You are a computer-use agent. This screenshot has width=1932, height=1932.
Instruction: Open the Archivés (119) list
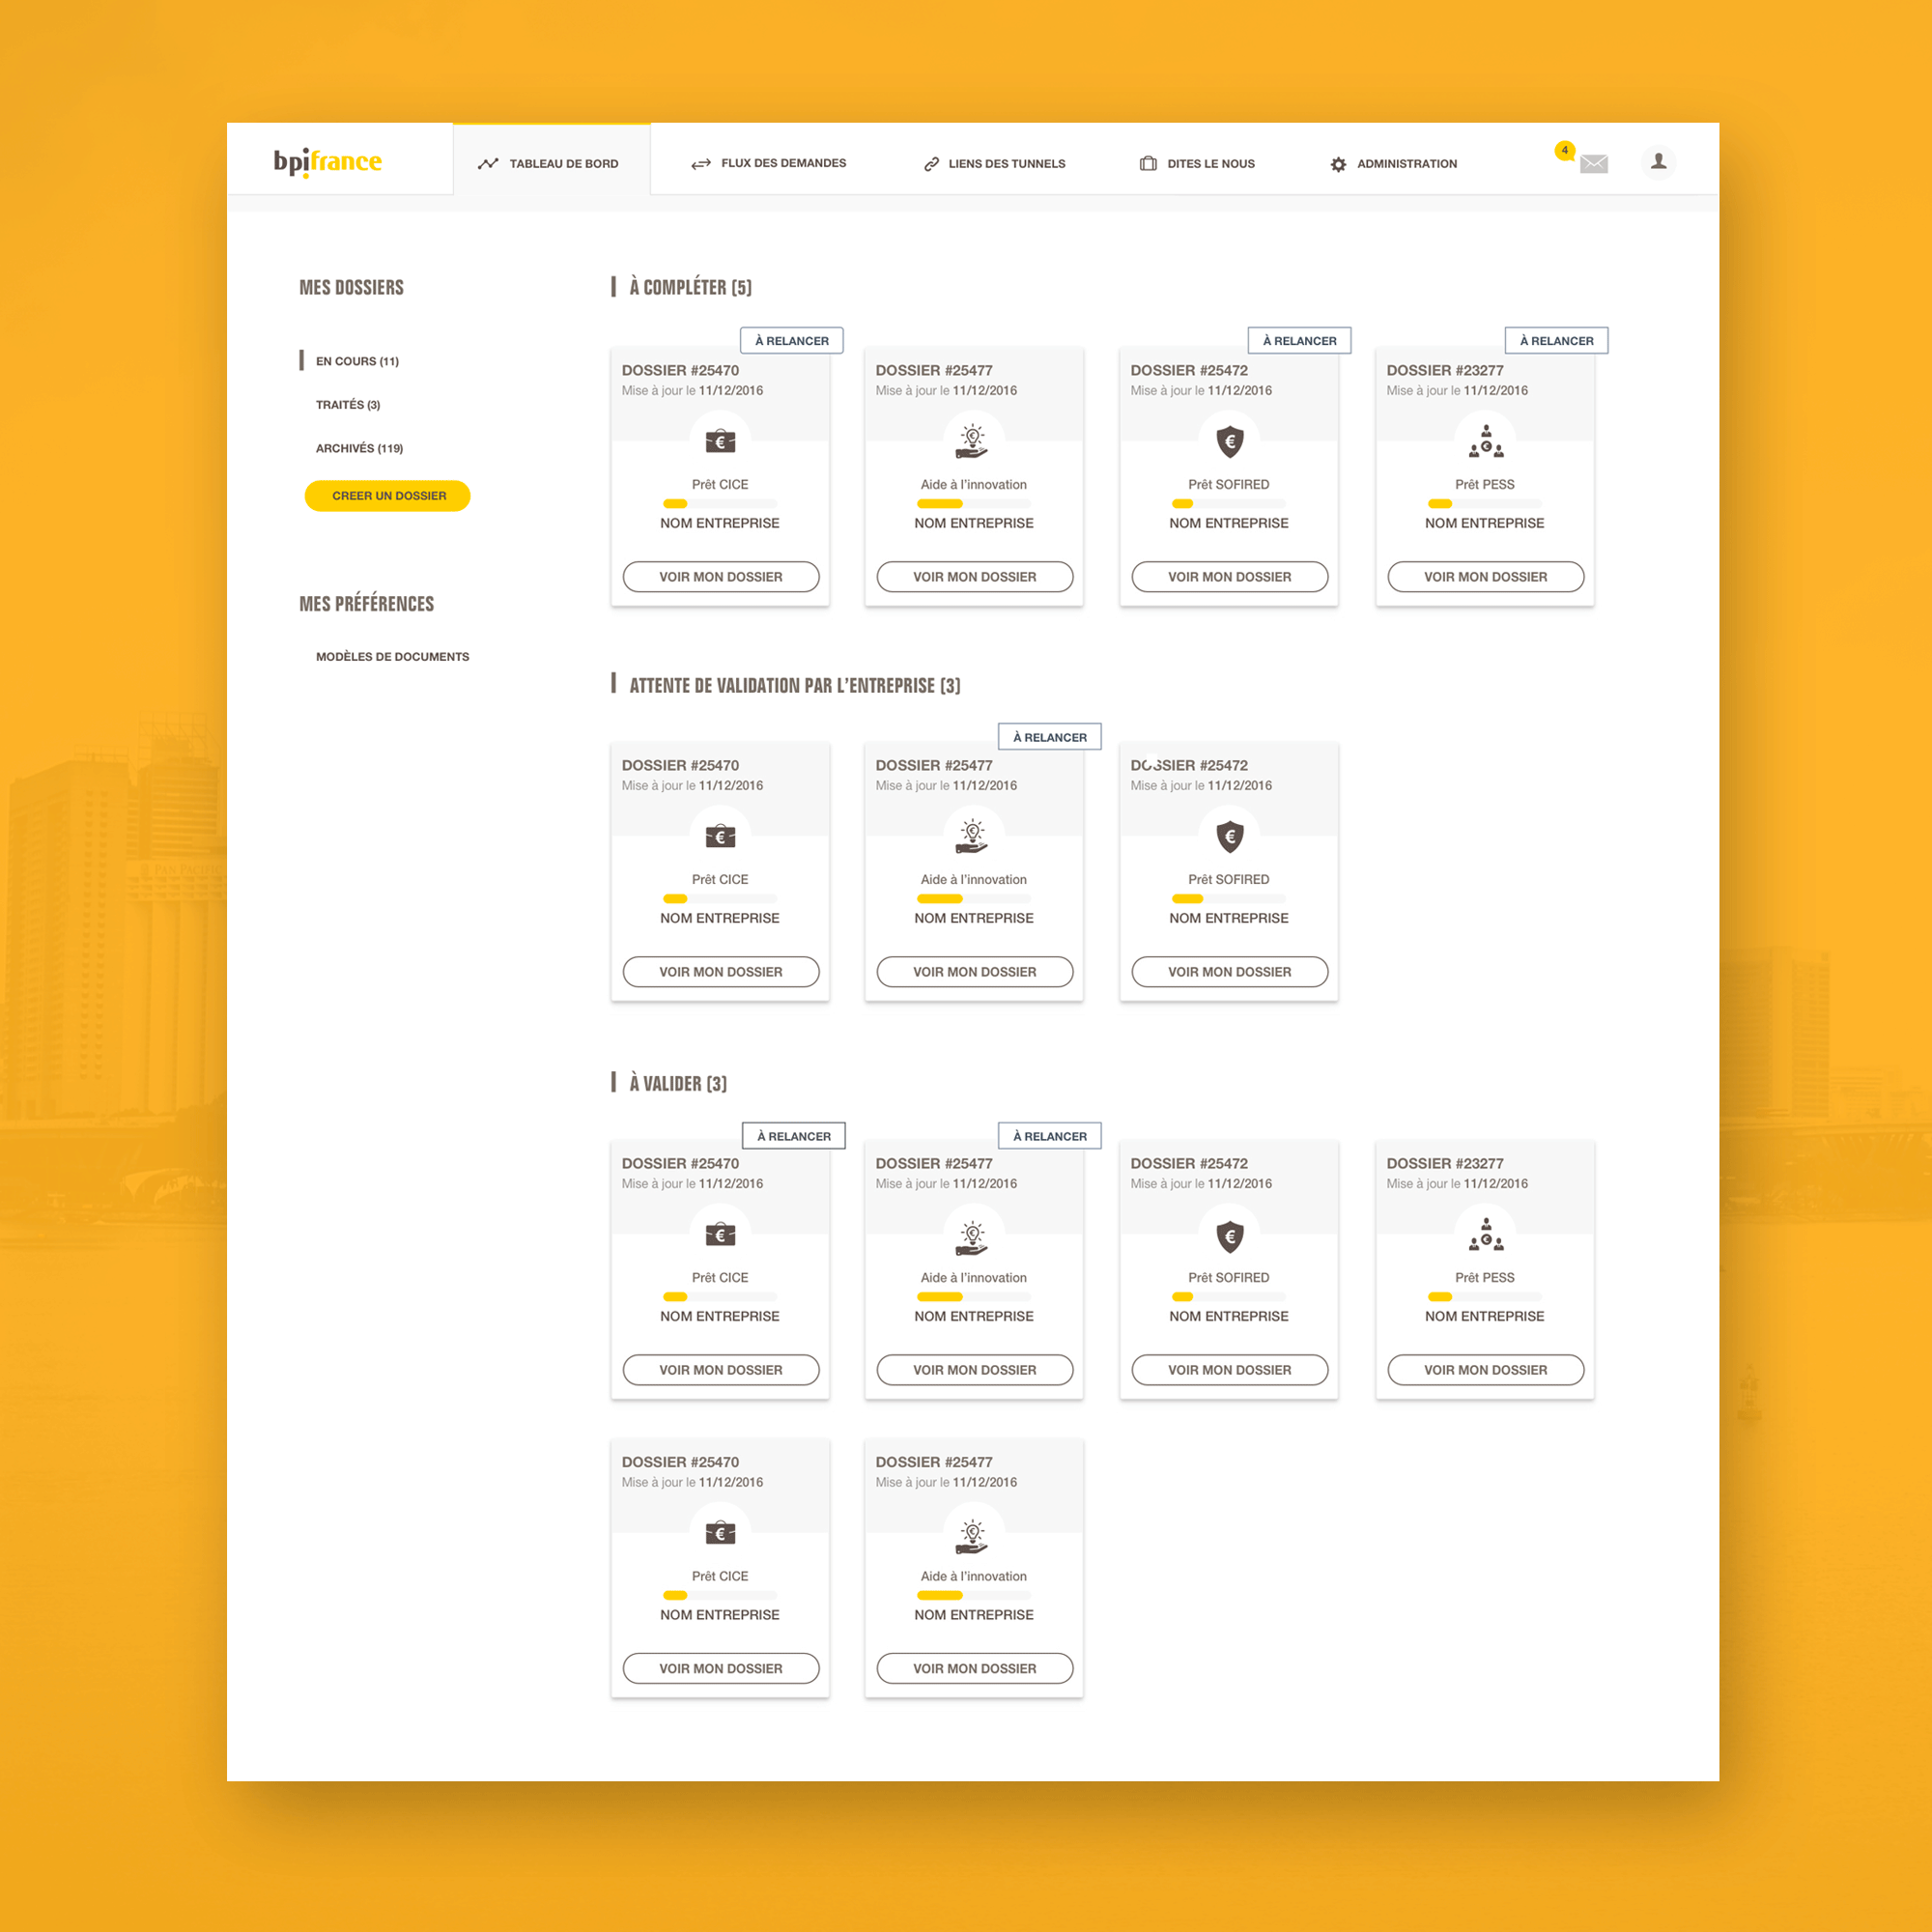359,448
